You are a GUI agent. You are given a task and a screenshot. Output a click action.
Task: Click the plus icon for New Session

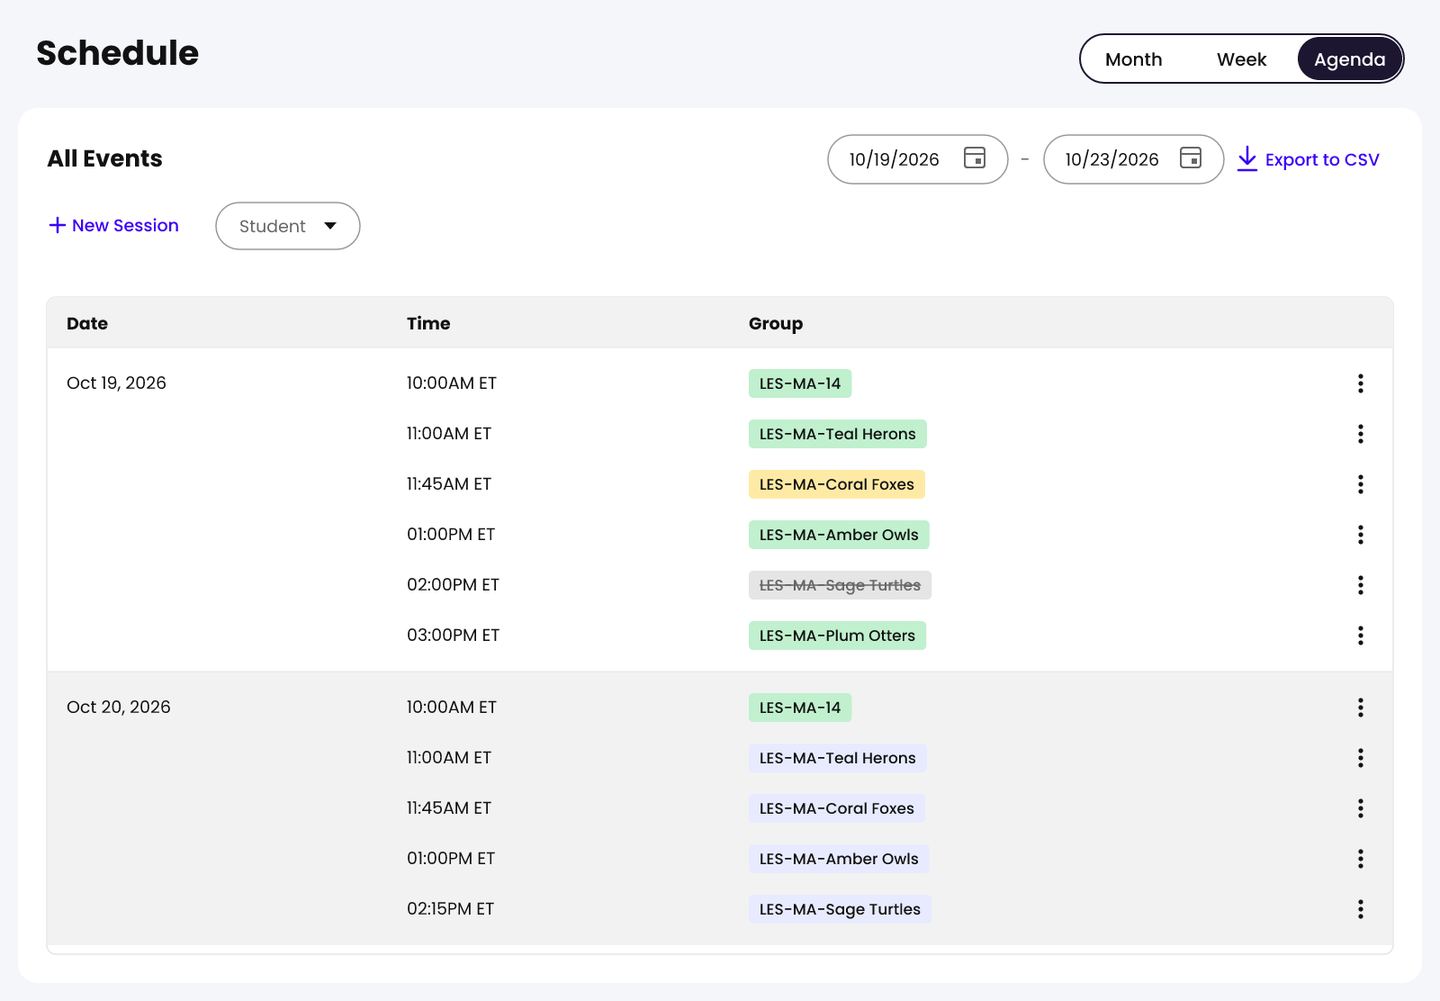pos(57,225)
